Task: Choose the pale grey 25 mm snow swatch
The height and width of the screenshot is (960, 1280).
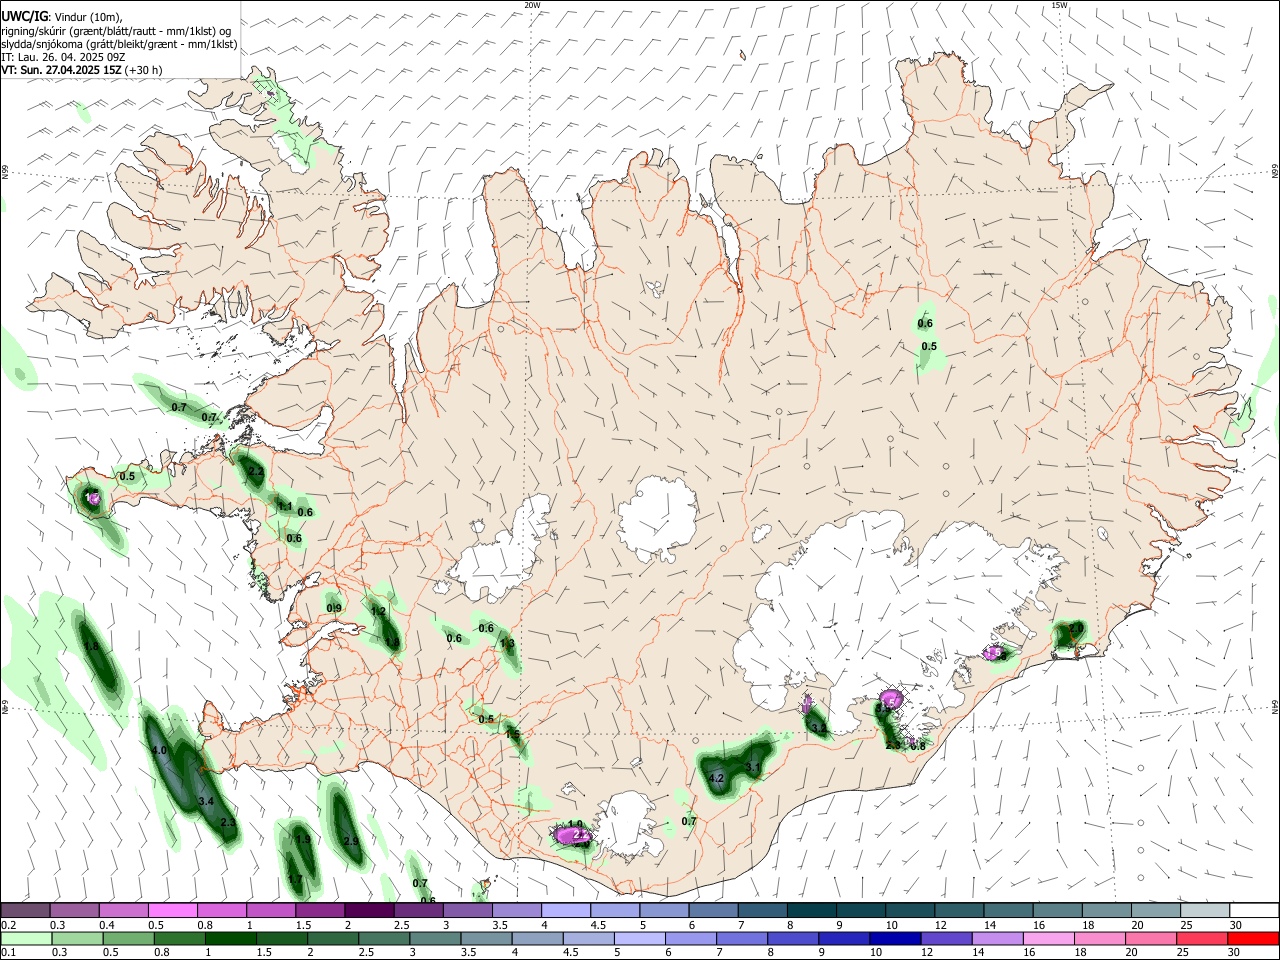Action: click(1205, 910)
